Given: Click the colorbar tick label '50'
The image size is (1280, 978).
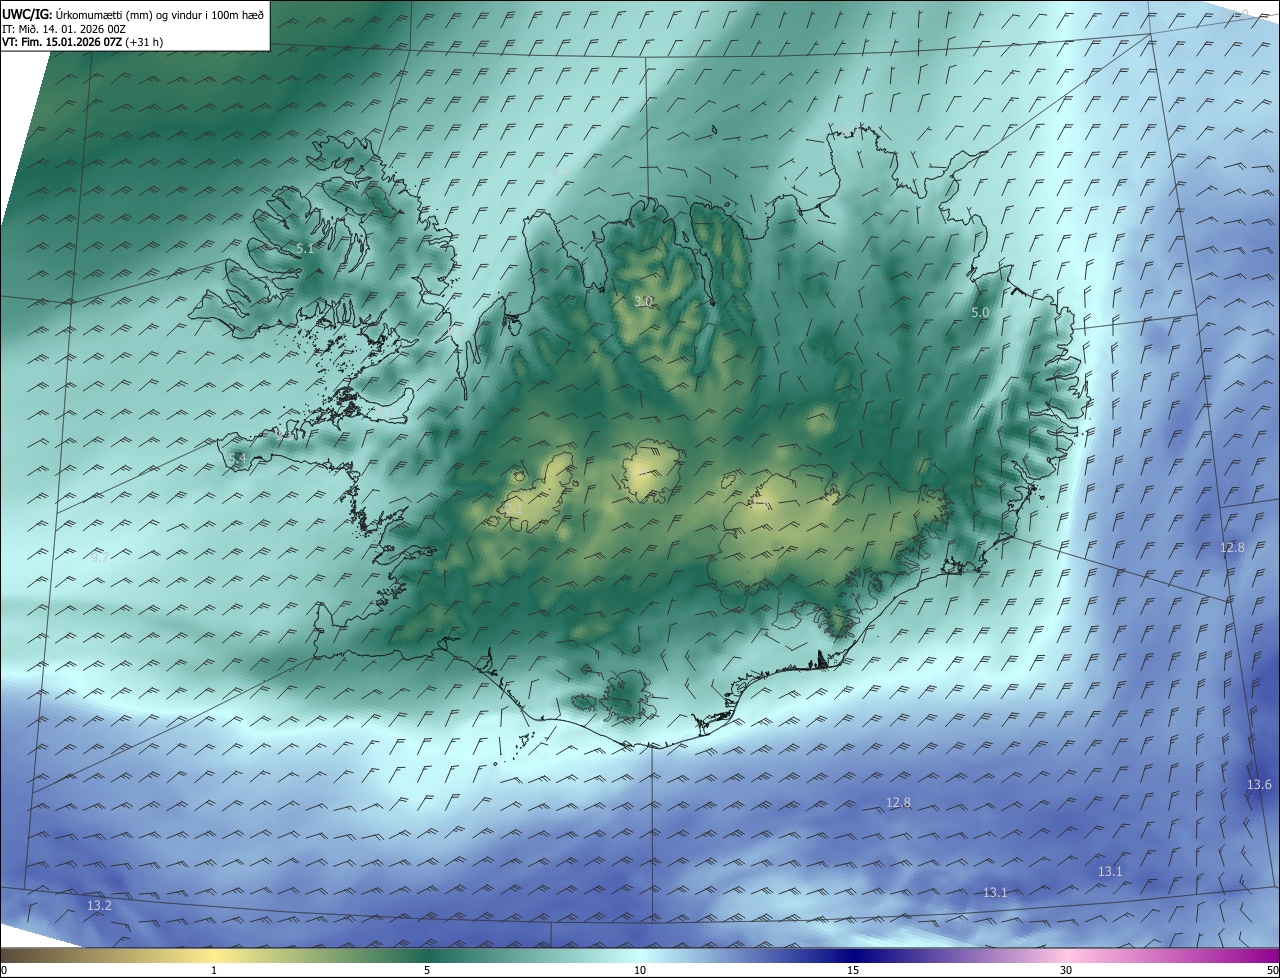Looking at the screenshot, I should tap(1271, 970).
